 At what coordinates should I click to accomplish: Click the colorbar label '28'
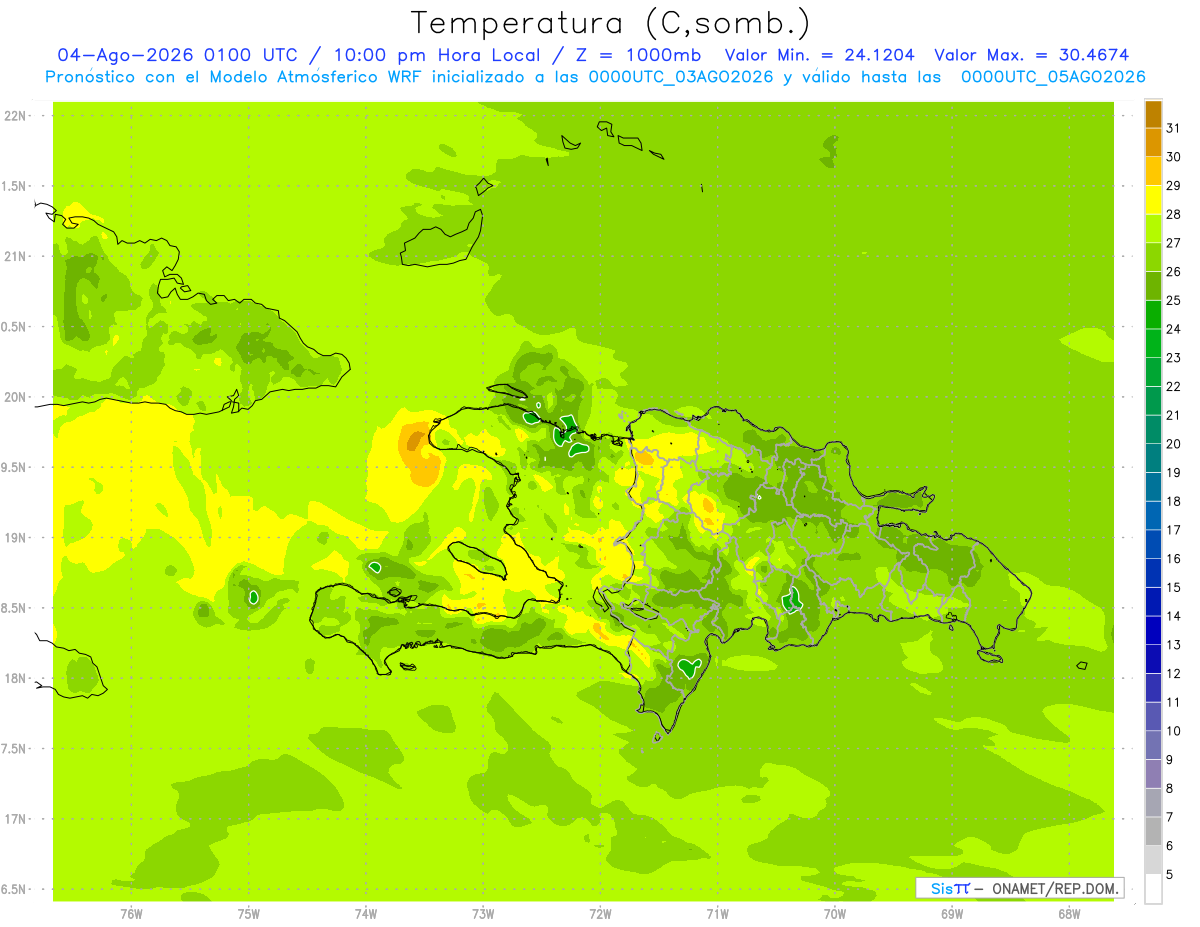click(x=1173, y=214)
